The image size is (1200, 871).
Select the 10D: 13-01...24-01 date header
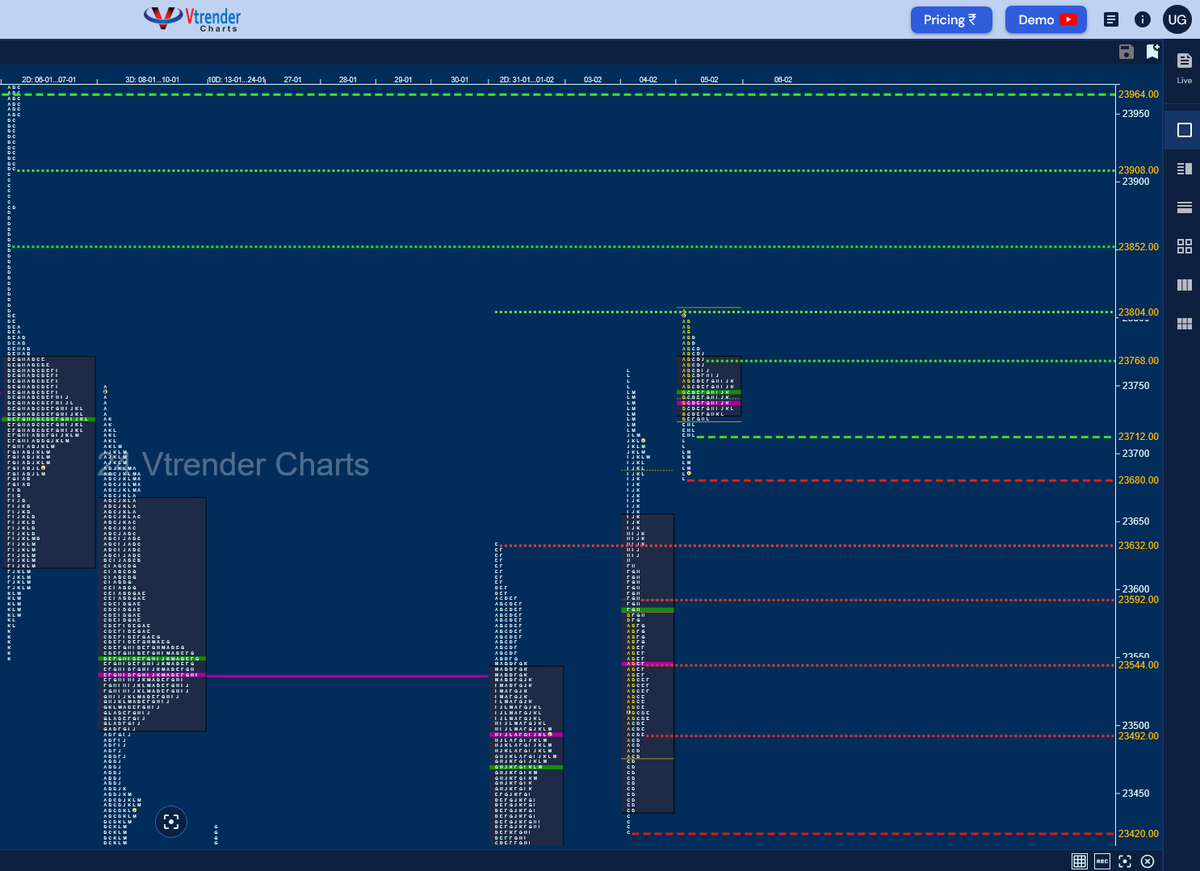click(237, 79)
